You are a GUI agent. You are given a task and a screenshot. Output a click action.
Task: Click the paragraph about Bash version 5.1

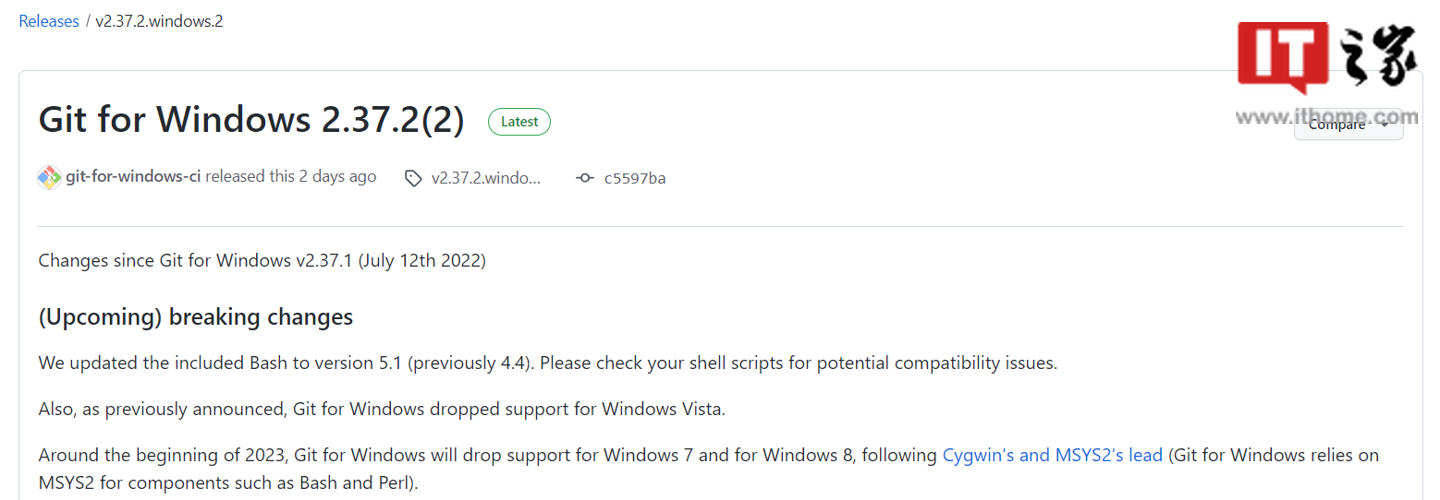pyautogui.click(x=547, y=363)
